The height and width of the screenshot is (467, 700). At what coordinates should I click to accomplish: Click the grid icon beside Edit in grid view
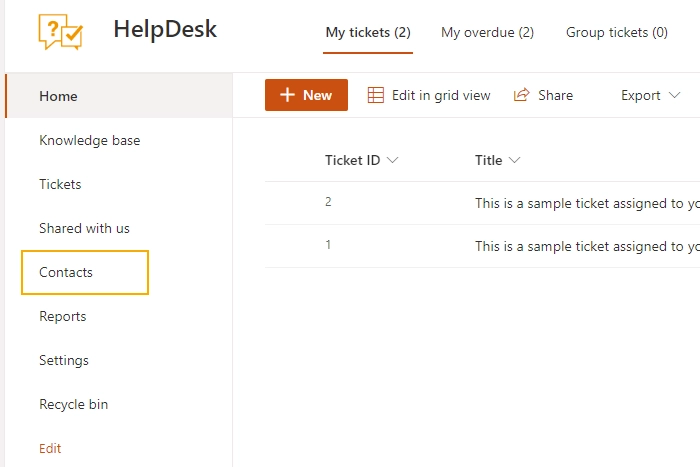point(375,95)
